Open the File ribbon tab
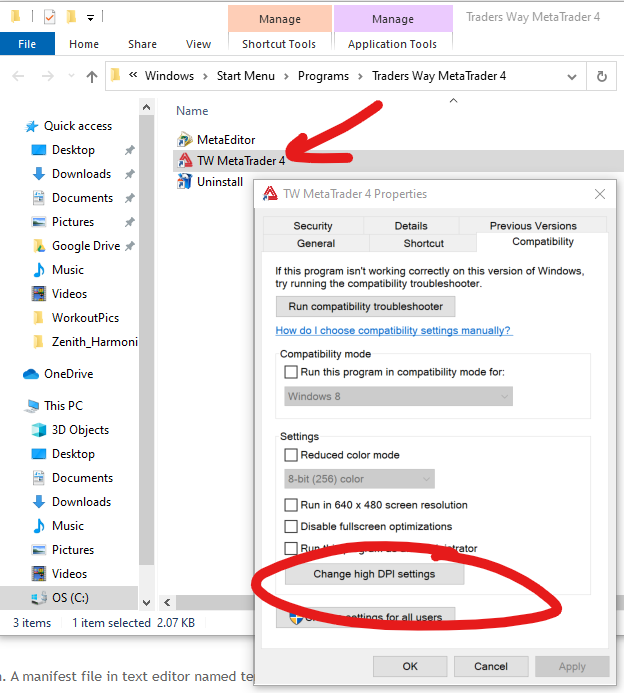 point(27,44)
